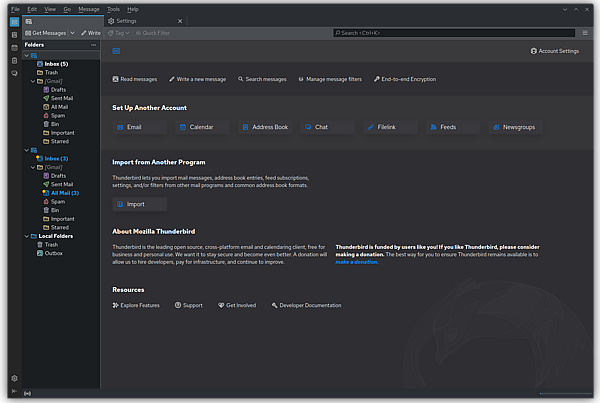Follow the 'make a donation' link

click(x=357, y=262)
